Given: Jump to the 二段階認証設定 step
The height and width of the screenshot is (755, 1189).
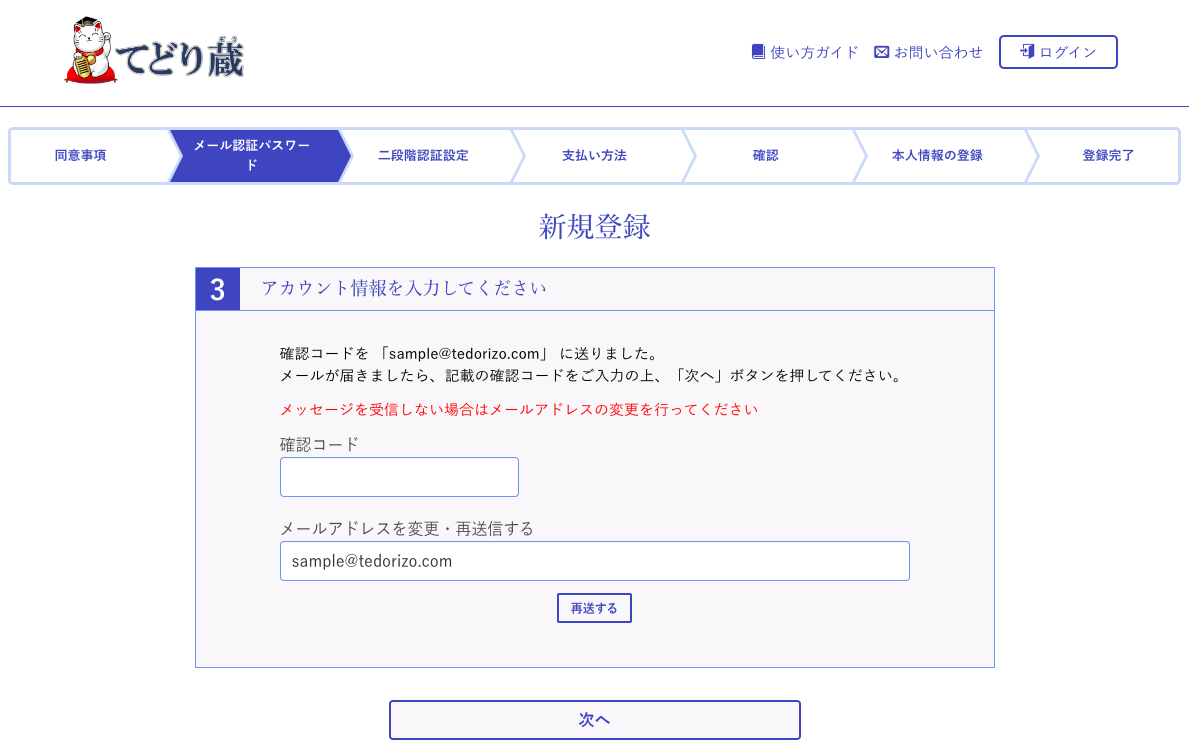Looking at the screenshot, I should click(423, 156).
